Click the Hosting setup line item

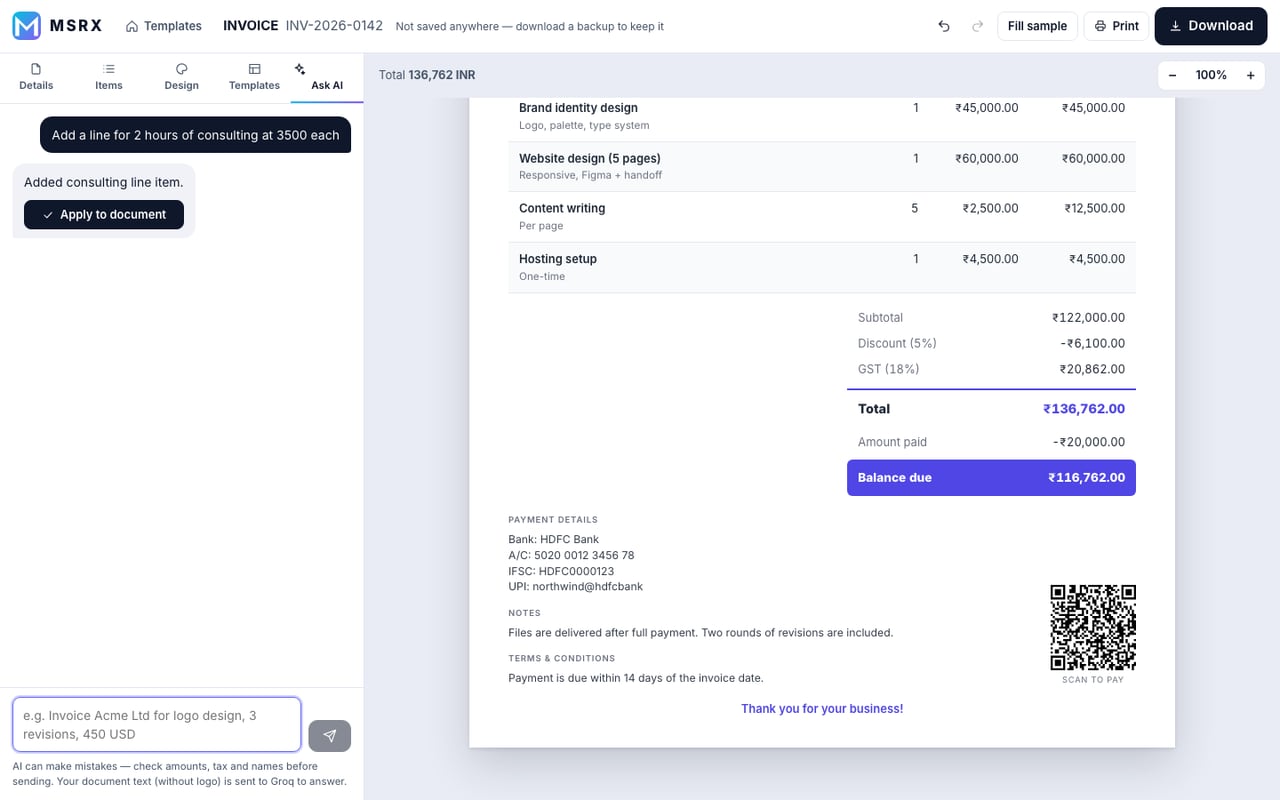coord(822,266)
